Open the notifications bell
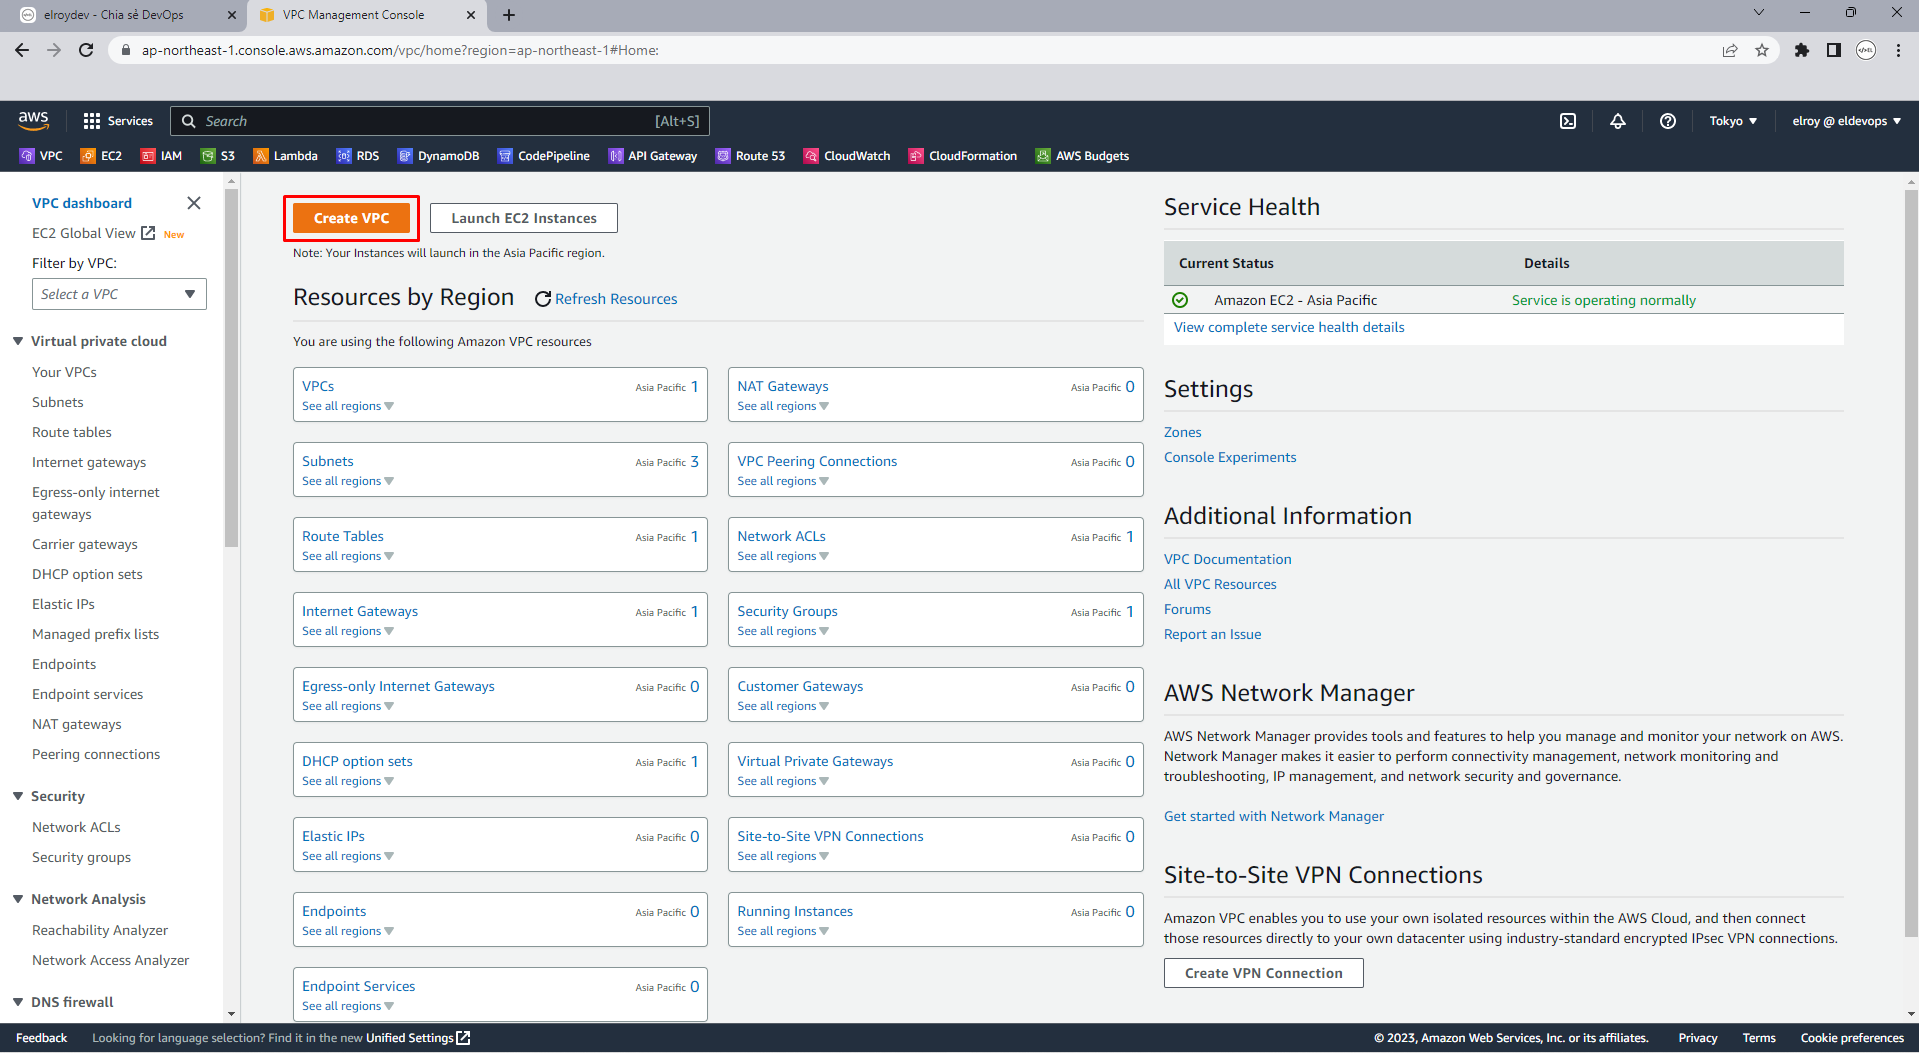This screenshot has width=1919, height=1053. pyautogui.click(x=1618, y=121)
